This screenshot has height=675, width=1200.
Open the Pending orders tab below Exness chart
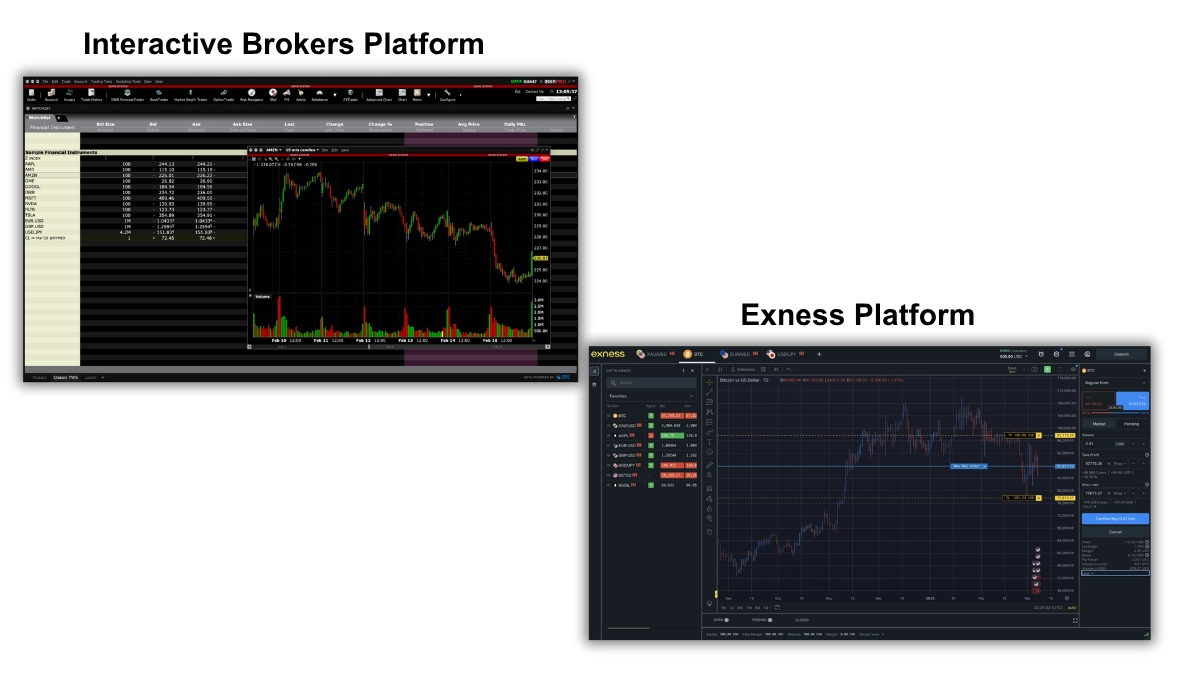click(x=761, y=620)
